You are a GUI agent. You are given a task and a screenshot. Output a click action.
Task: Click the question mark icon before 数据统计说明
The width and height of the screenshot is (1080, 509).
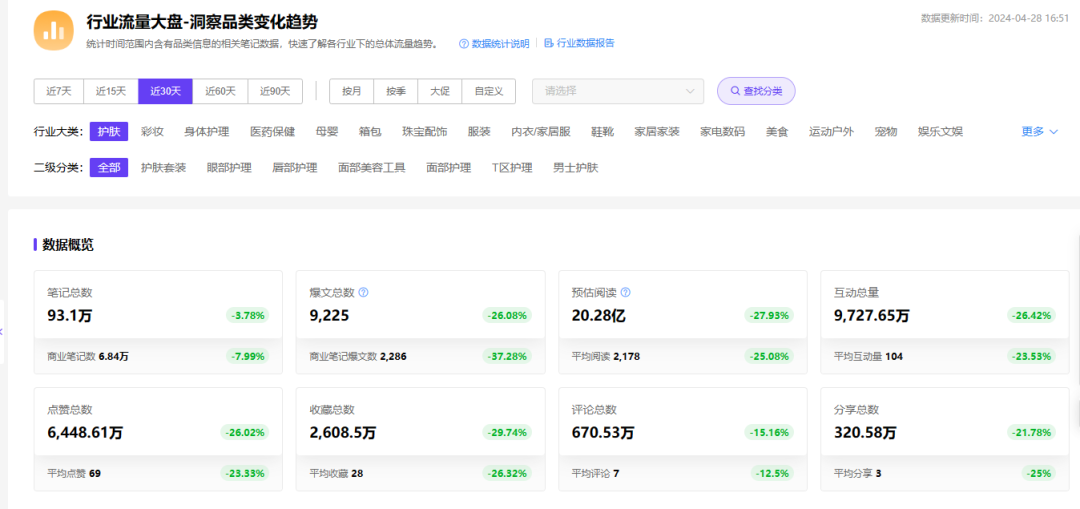[x=464, y=43]
